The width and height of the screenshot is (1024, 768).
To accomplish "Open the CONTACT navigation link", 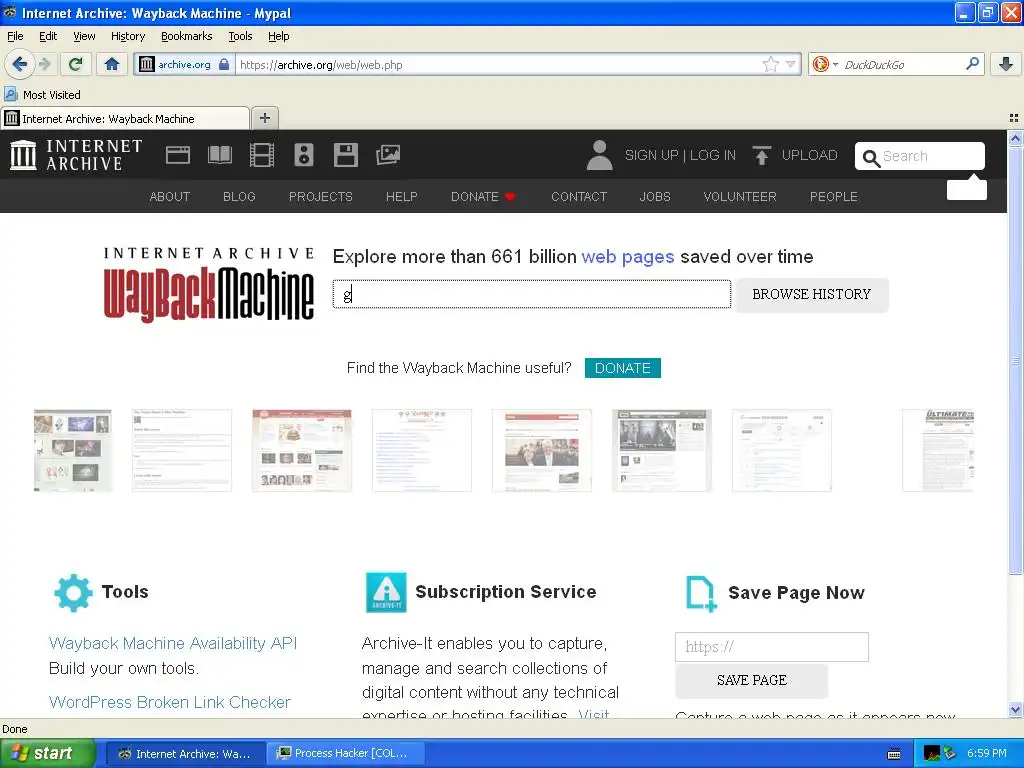I will click(x=579, y=197).
